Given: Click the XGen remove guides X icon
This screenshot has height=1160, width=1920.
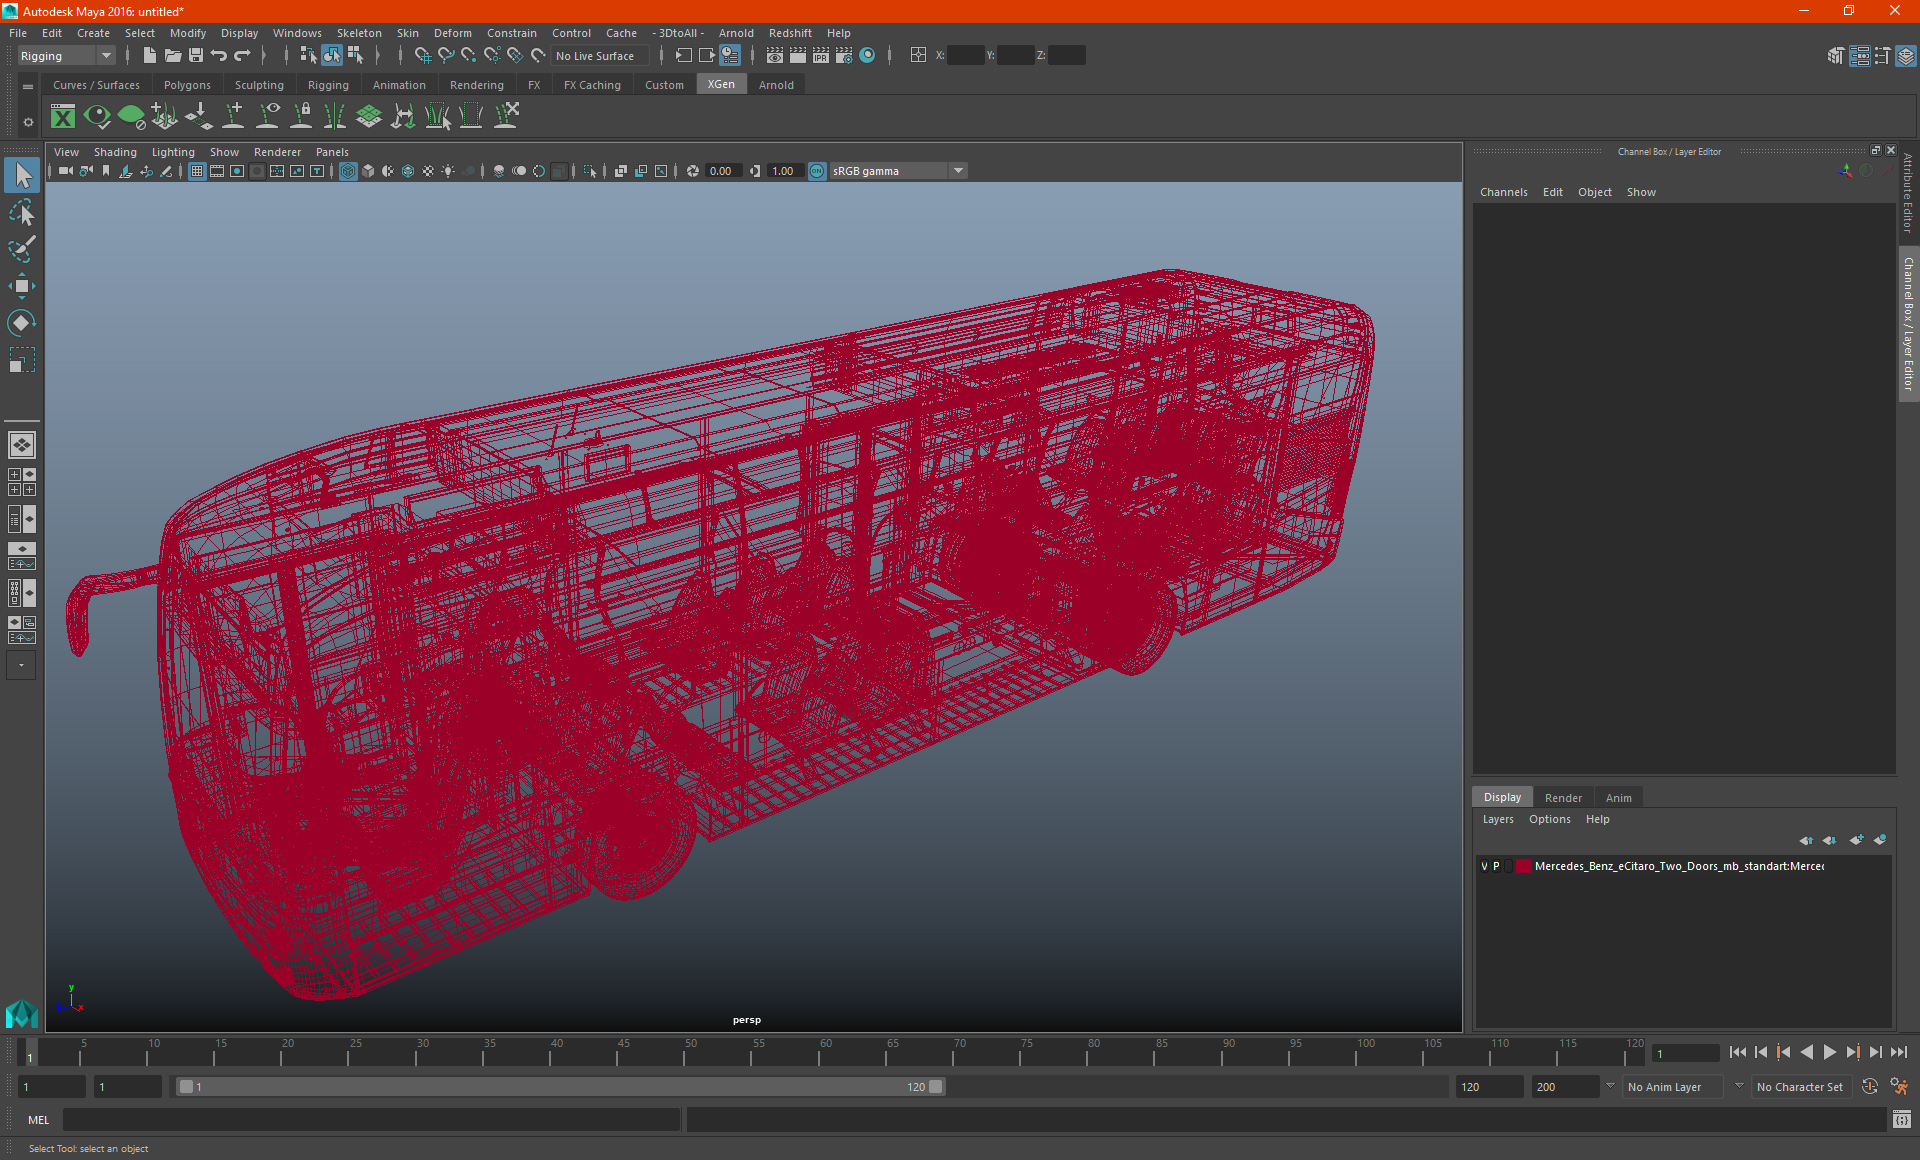Looking at the screenshot, I should (507, 116).
